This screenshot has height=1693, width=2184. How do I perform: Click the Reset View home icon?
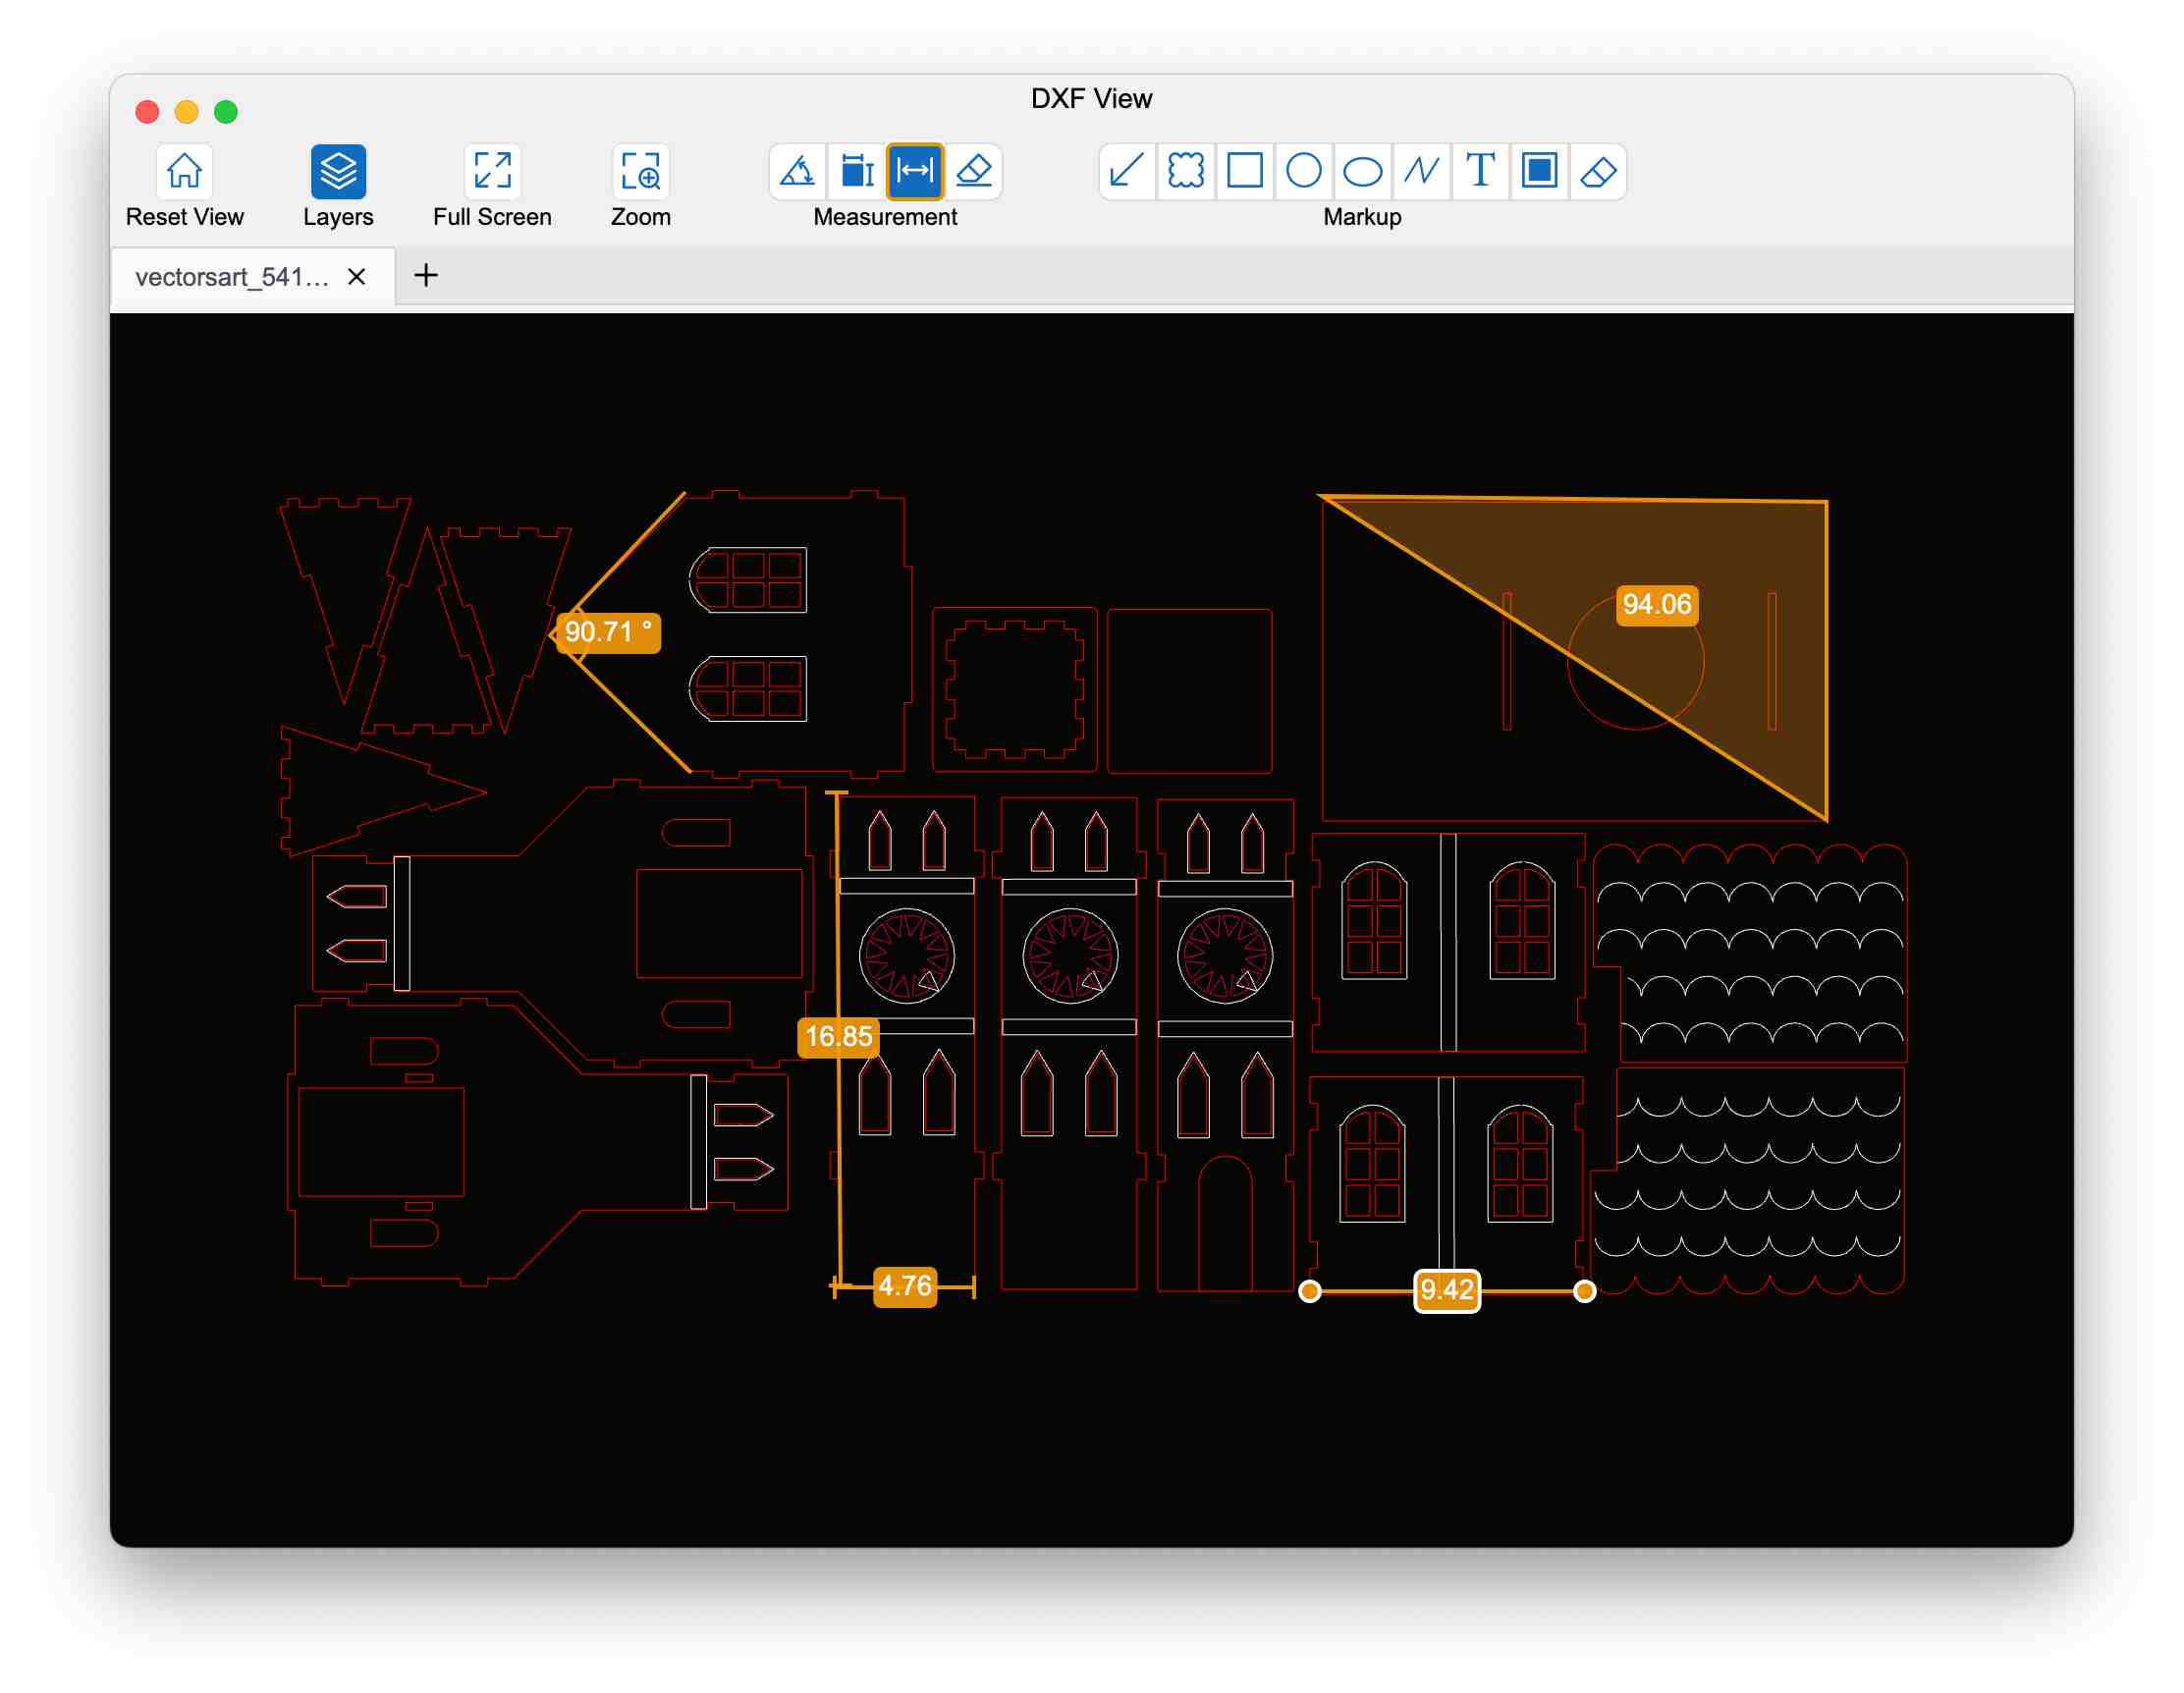click(x=184, y=170)
